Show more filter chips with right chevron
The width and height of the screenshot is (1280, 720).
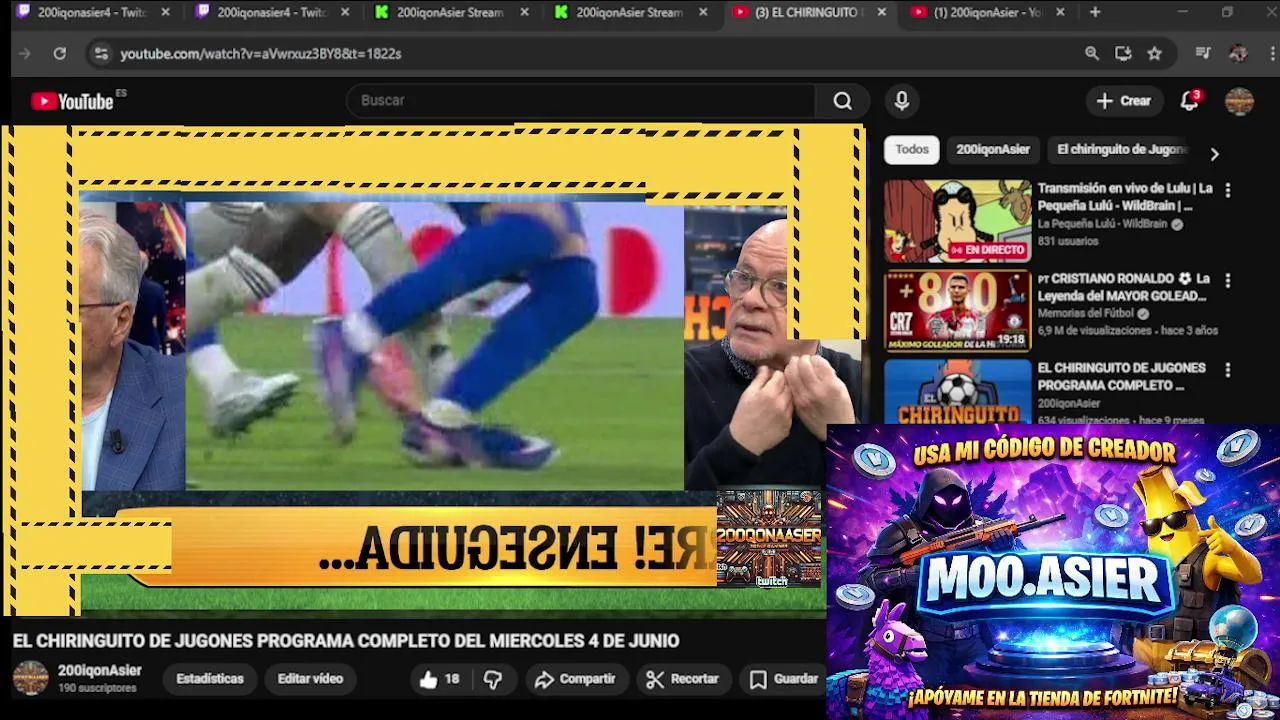1214,154
